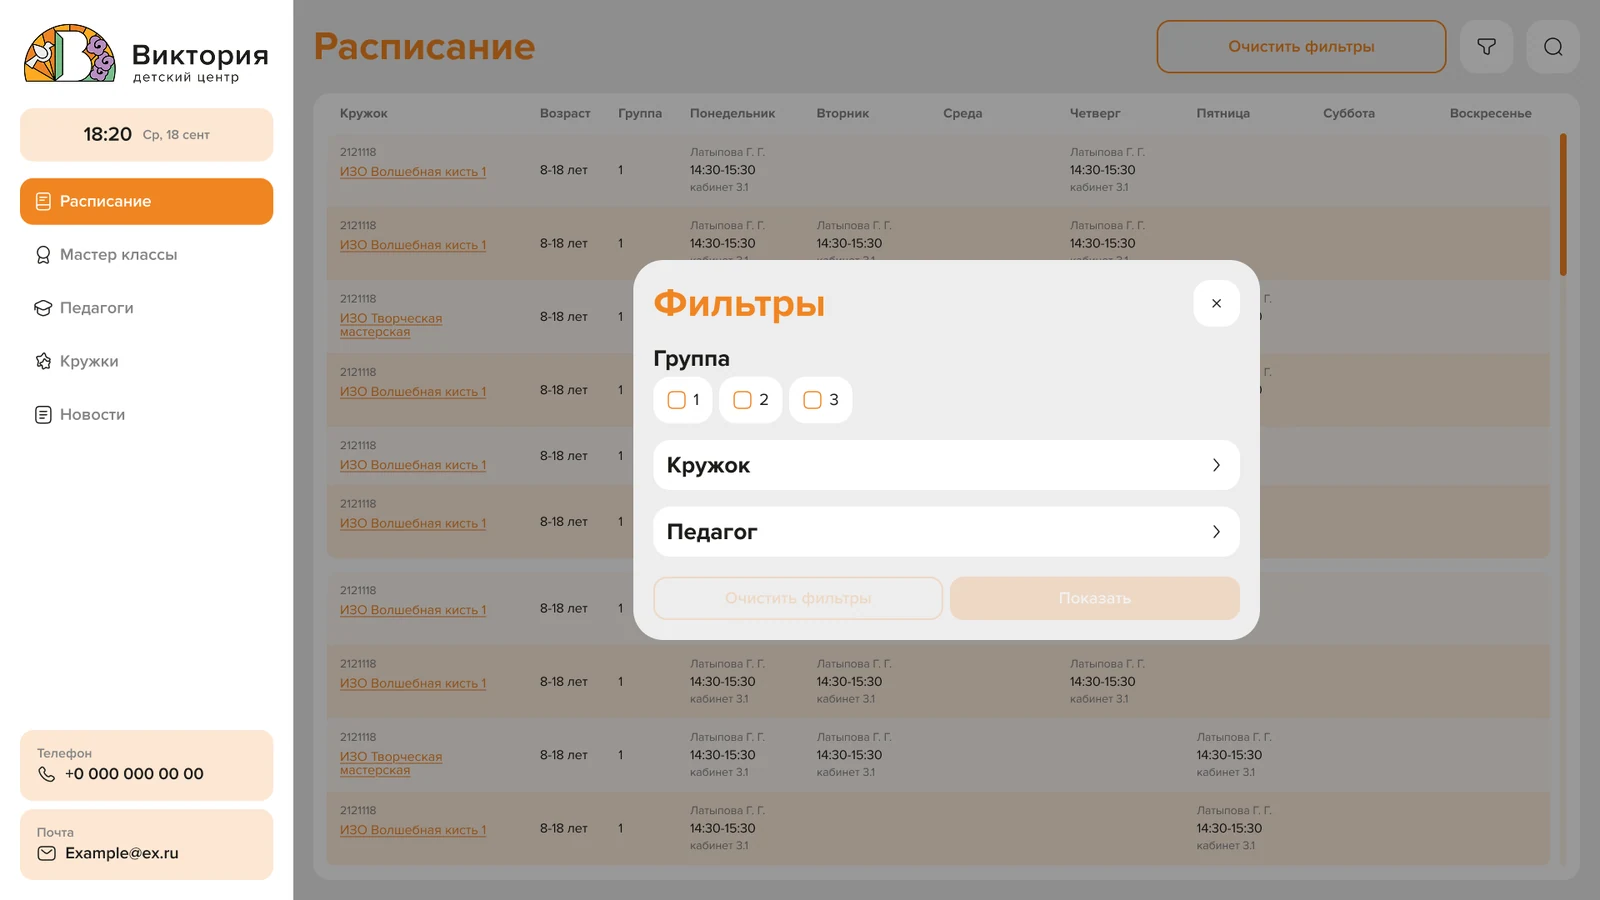Click Очистить фильтры in the top bar
Screen dimensions: 1600x900
tap(1301, 47)
